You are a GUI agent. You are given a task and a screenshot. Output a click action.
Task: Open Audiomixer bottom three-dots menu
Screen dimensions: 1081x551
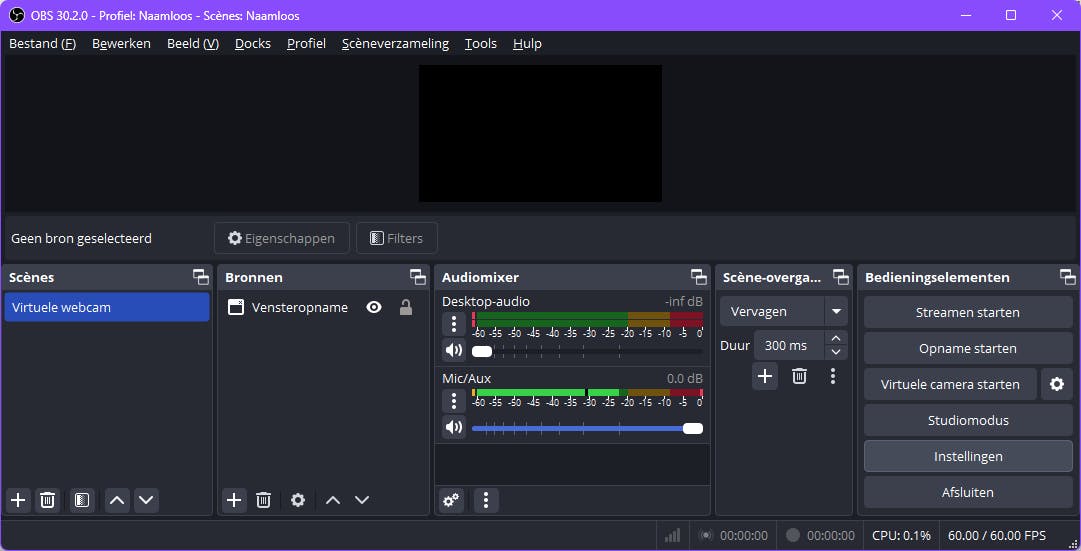(486, 500)
